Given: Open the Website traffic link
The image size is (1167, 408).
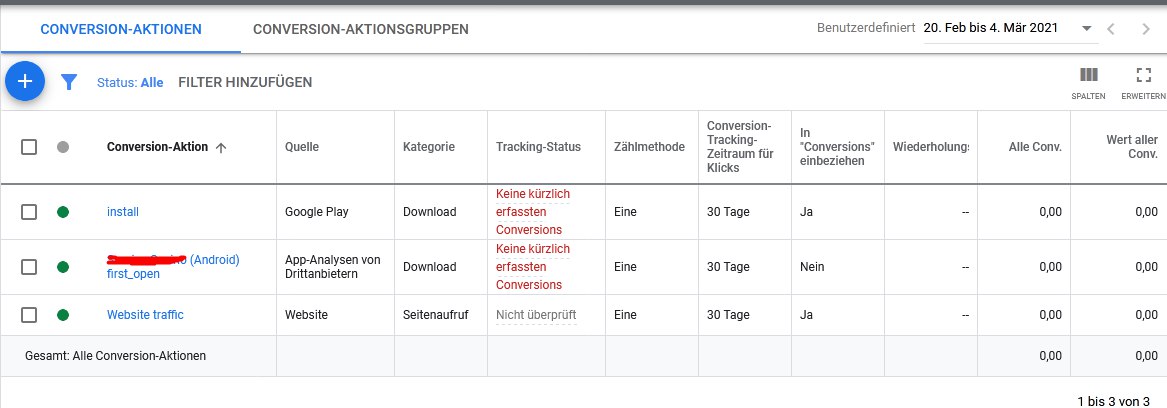Looking at the screenshot, I should 145,315.
